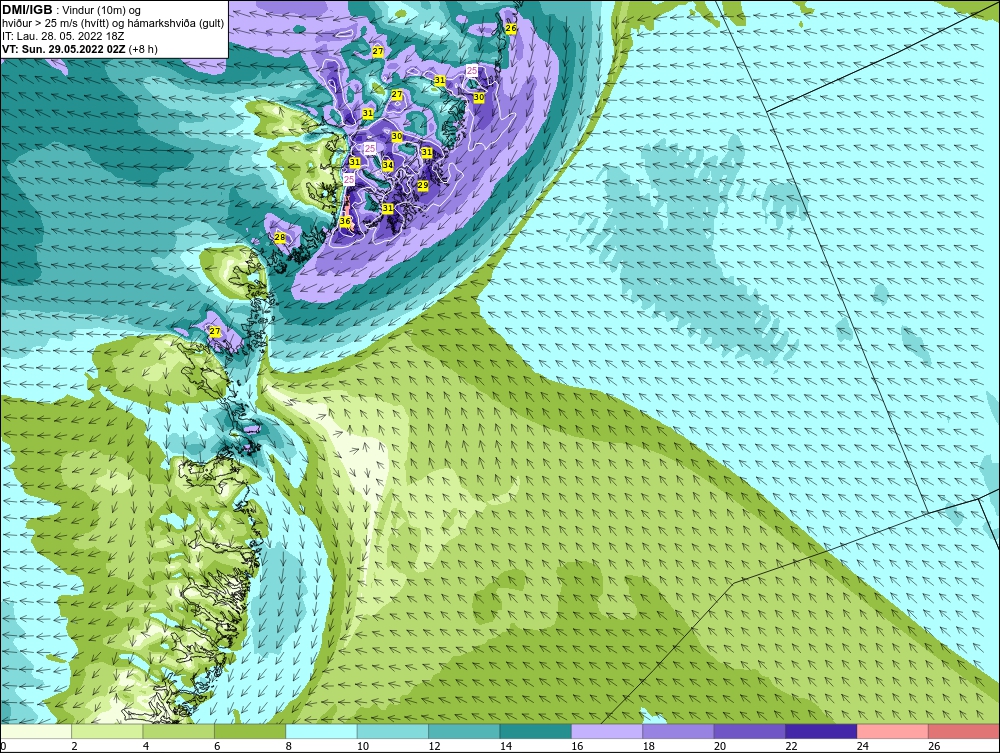The width and height of the screenshot is (1000, 753).
Task: Click the olive green 6–8 m/s legend swatch
Action: [250, 731]
